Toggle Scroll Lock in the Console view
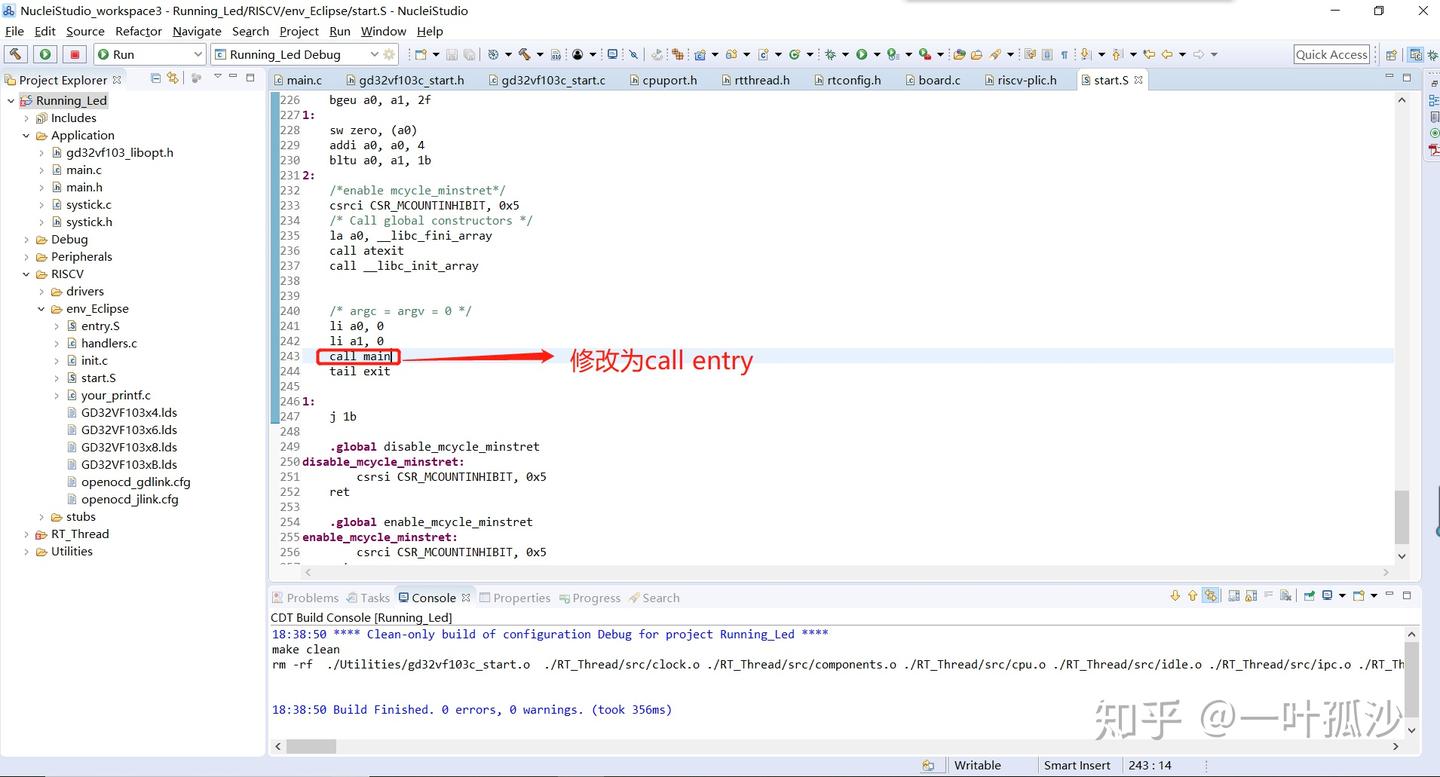Viewport: 1440px width, 777px height. [x=1211, y=596]
